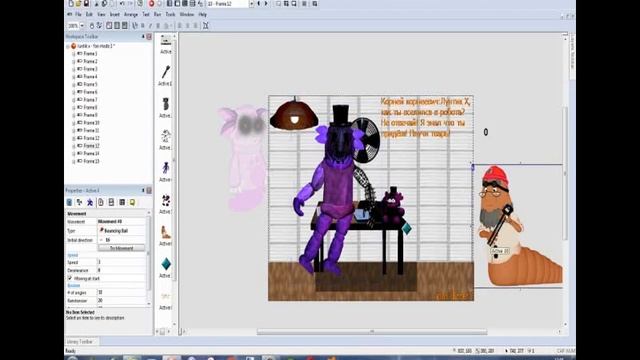The image size is (640, 360).
Task: Select the orange Russian dialogue text object
Action: coord(426,118)
